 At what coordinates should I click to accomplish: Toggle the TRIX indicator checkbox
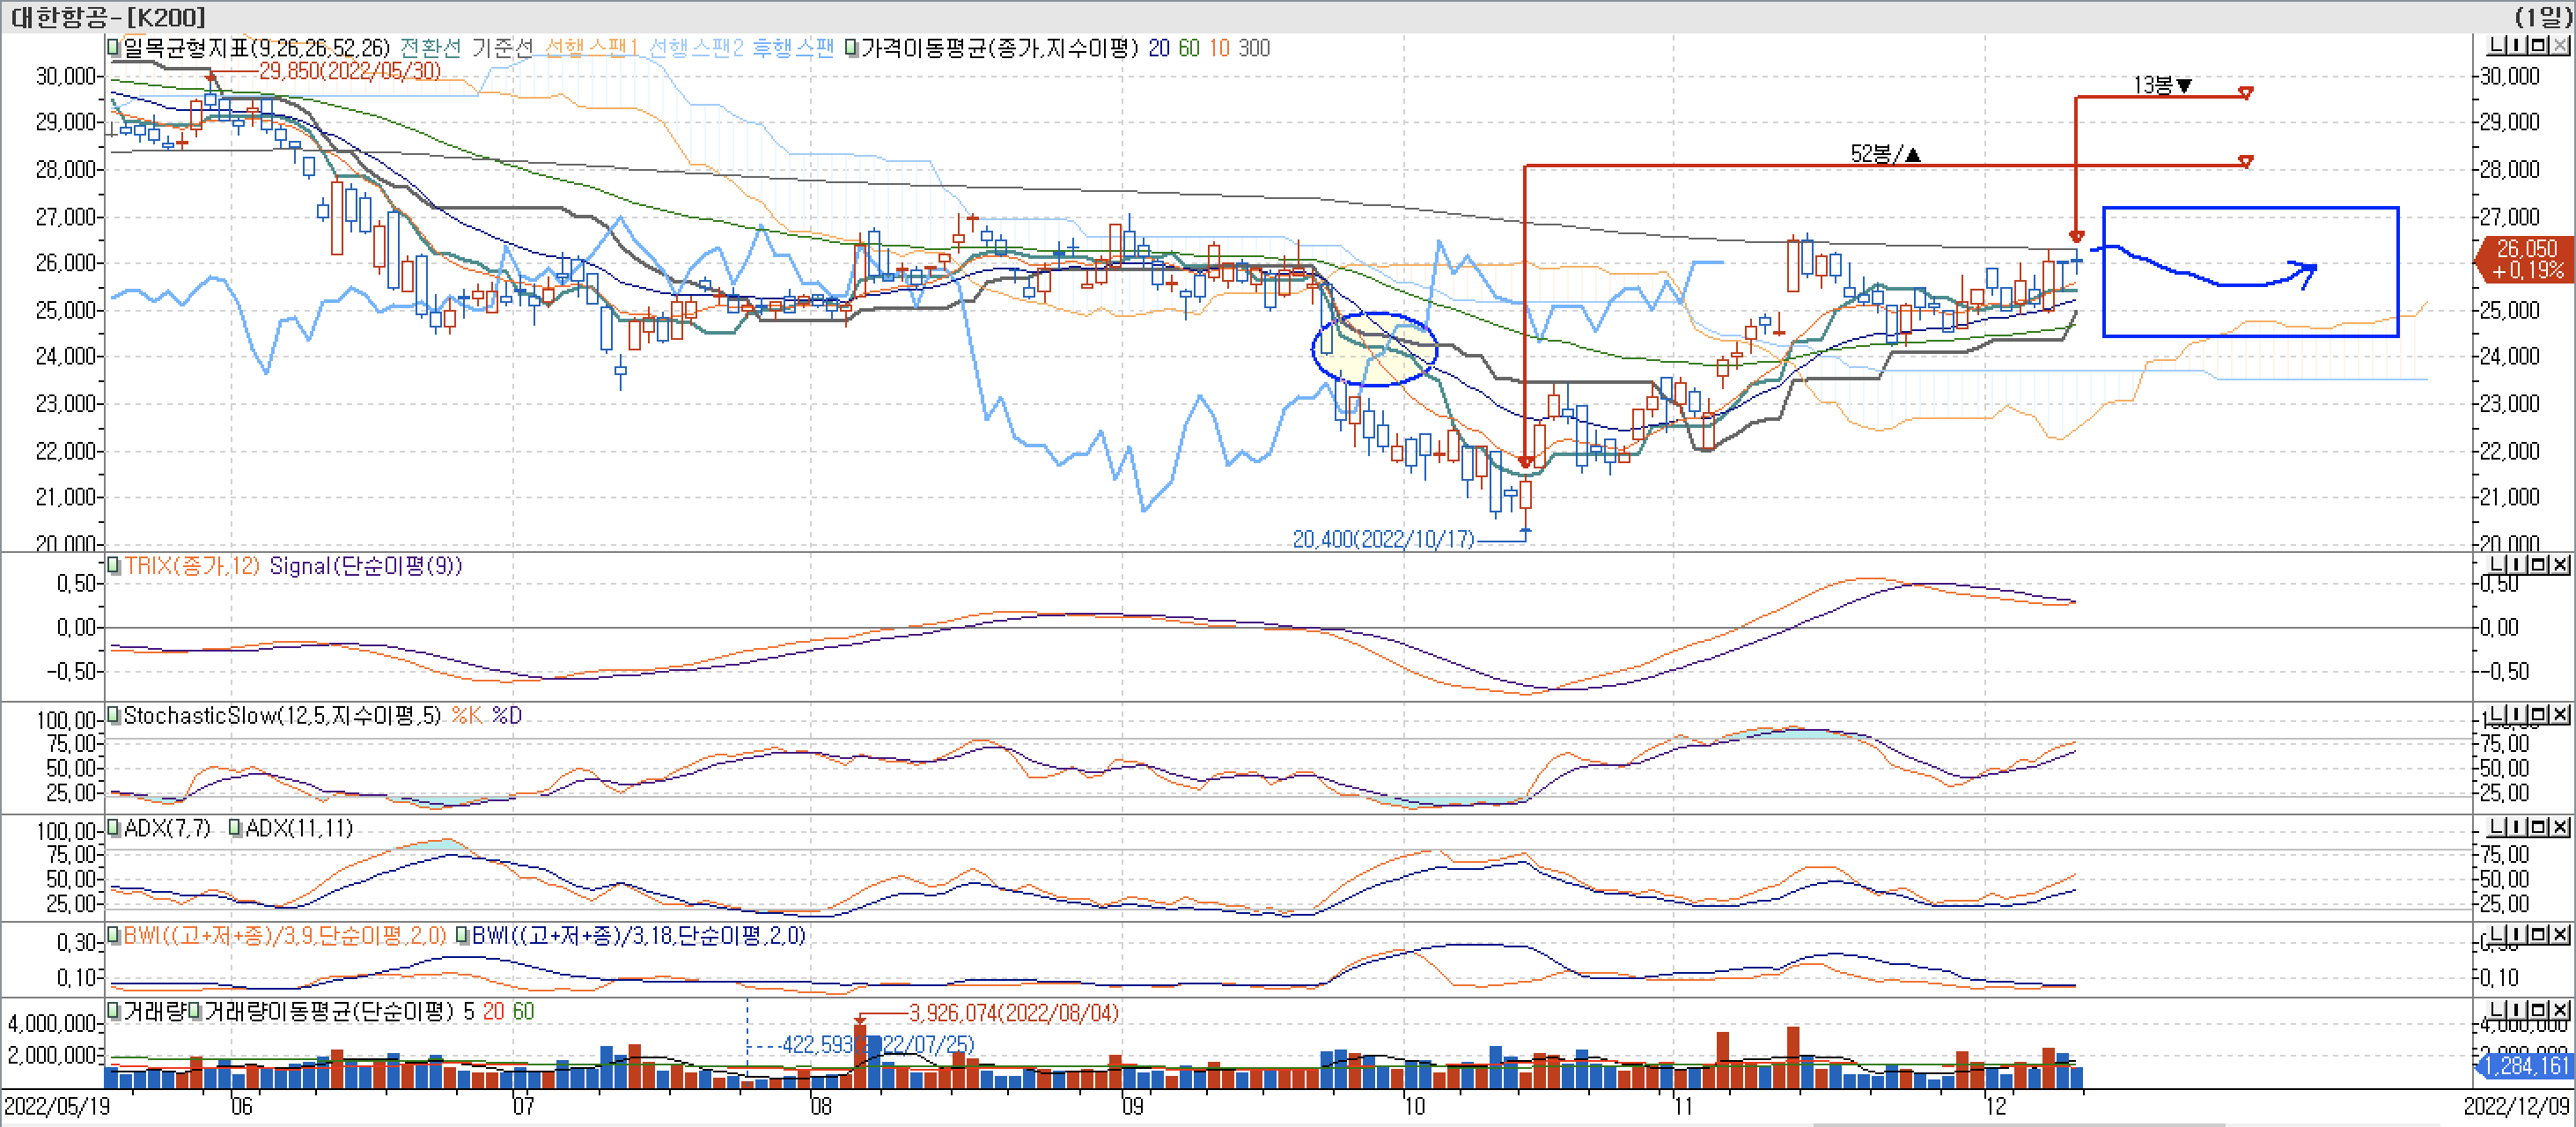pyautogui.click(x=114, y=566)
